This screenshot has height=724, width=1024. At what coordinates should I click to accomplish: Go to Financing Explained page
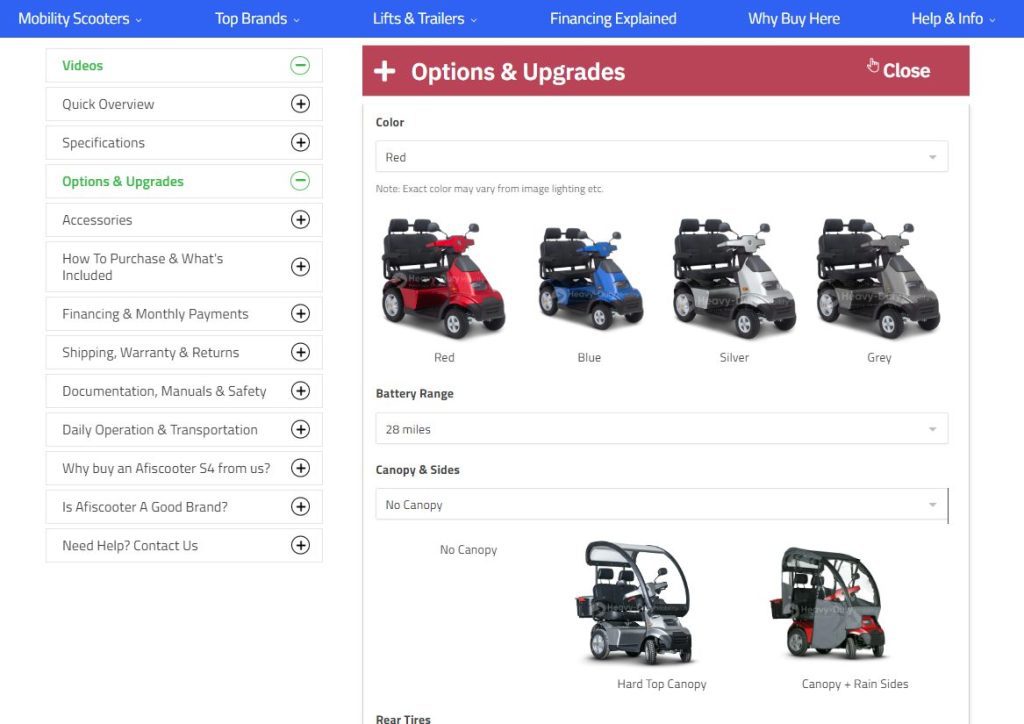613,18
